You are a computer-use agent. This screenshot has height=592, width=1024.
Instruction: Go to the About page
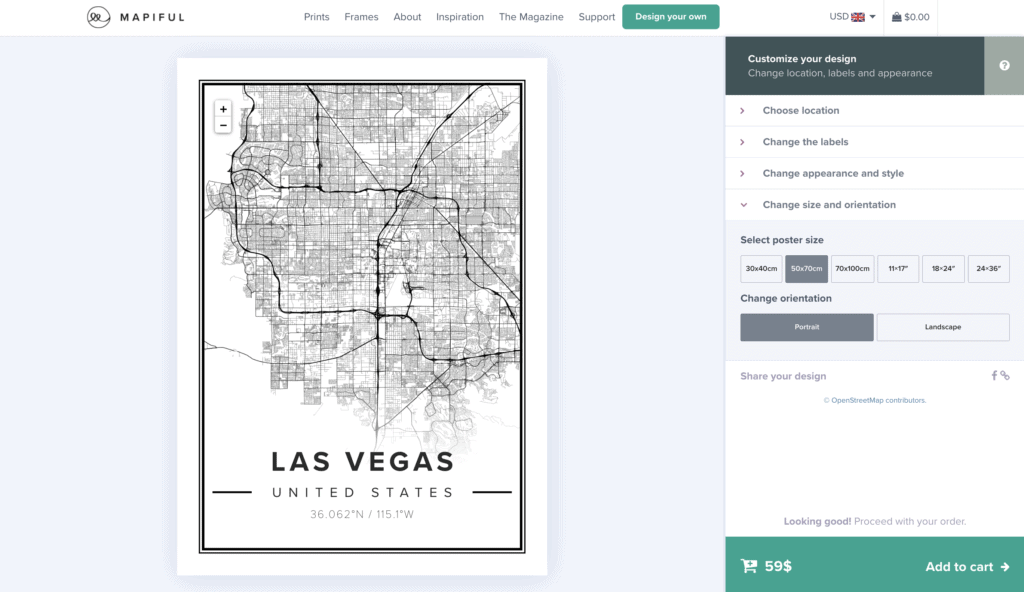pos(407,17)
